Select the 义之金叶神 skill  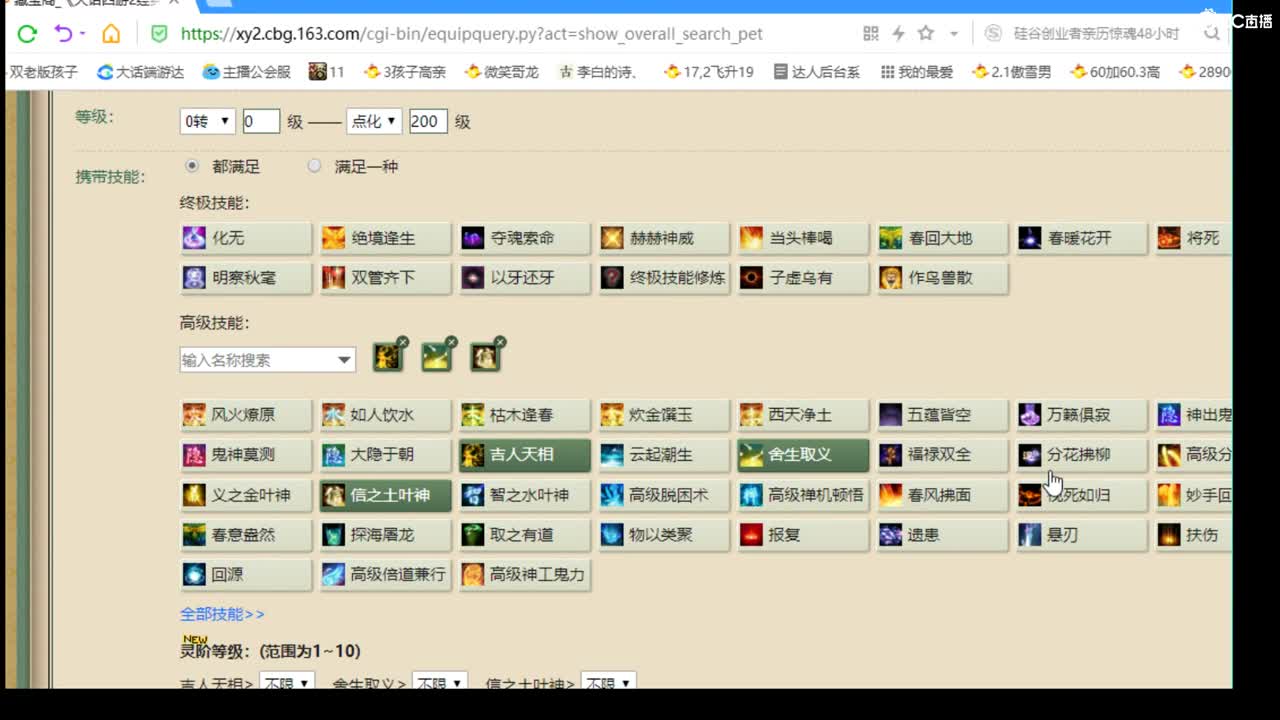(246, 495)
